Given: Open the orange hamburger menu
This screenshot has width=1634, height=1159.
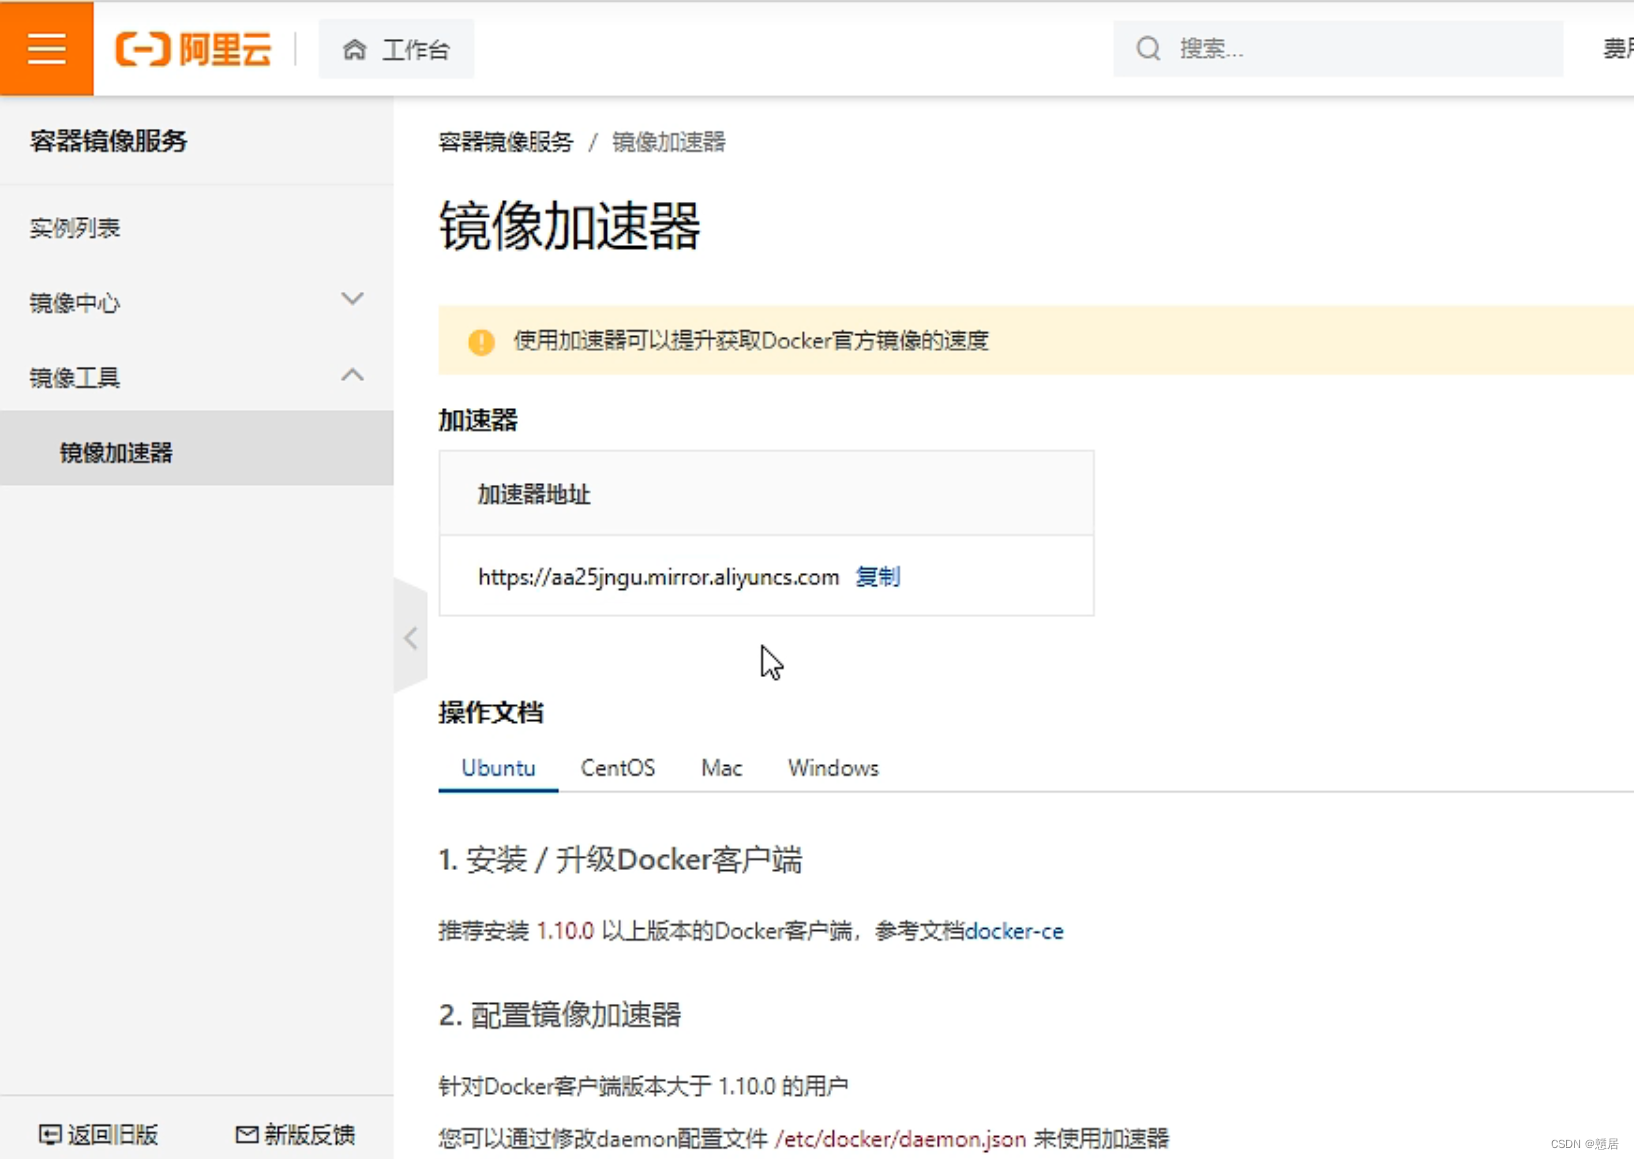Looking at the screenshot, I should (x=46, y=48).
